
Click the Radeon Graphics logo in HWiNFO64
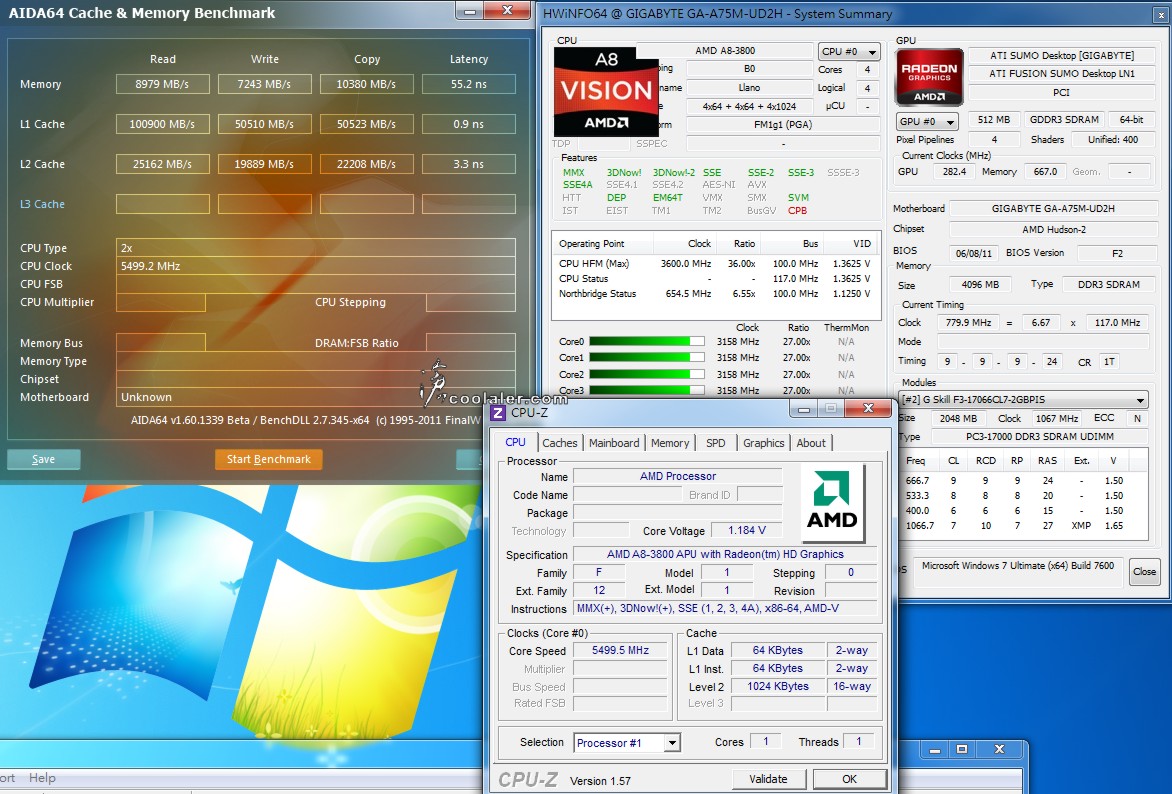point(929,77)
